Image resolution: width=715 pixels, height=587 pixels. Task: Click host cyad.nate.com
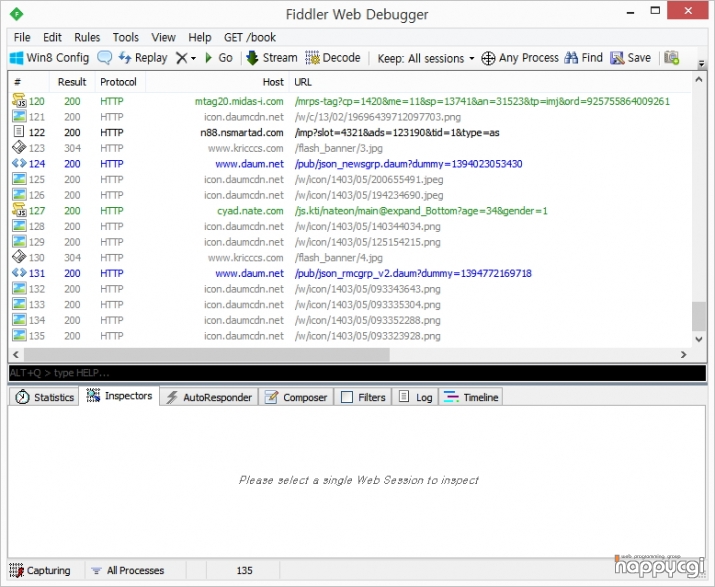point(250,211)
